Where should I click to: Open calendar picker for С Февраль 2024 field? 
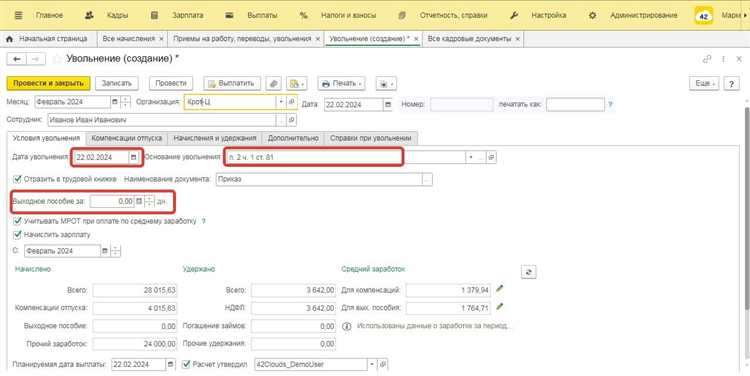[105, 251]
